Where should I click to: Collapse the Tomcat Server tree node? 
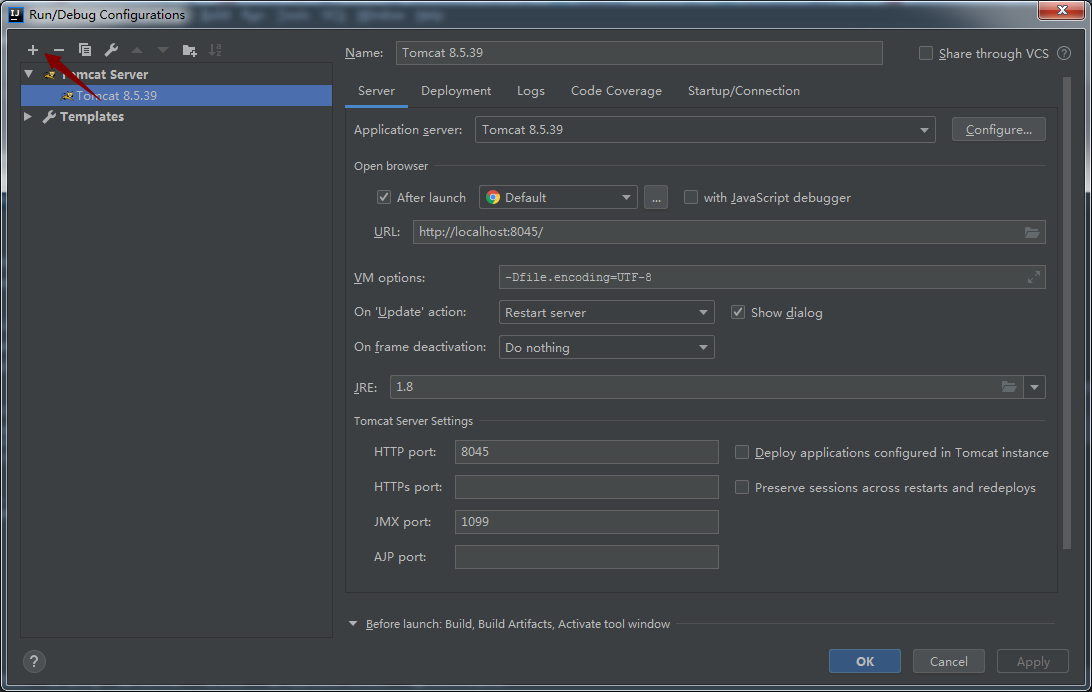coord(29,74)
